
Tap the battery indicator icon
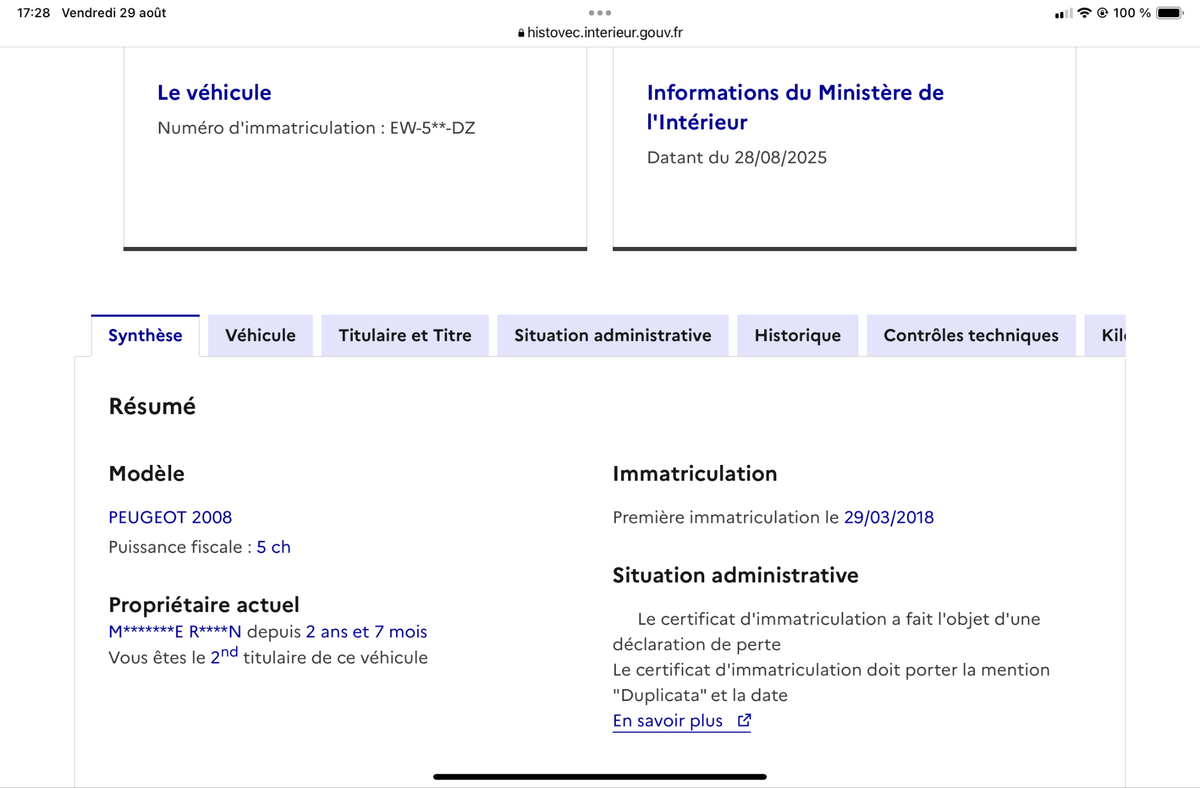point(1169,13)
